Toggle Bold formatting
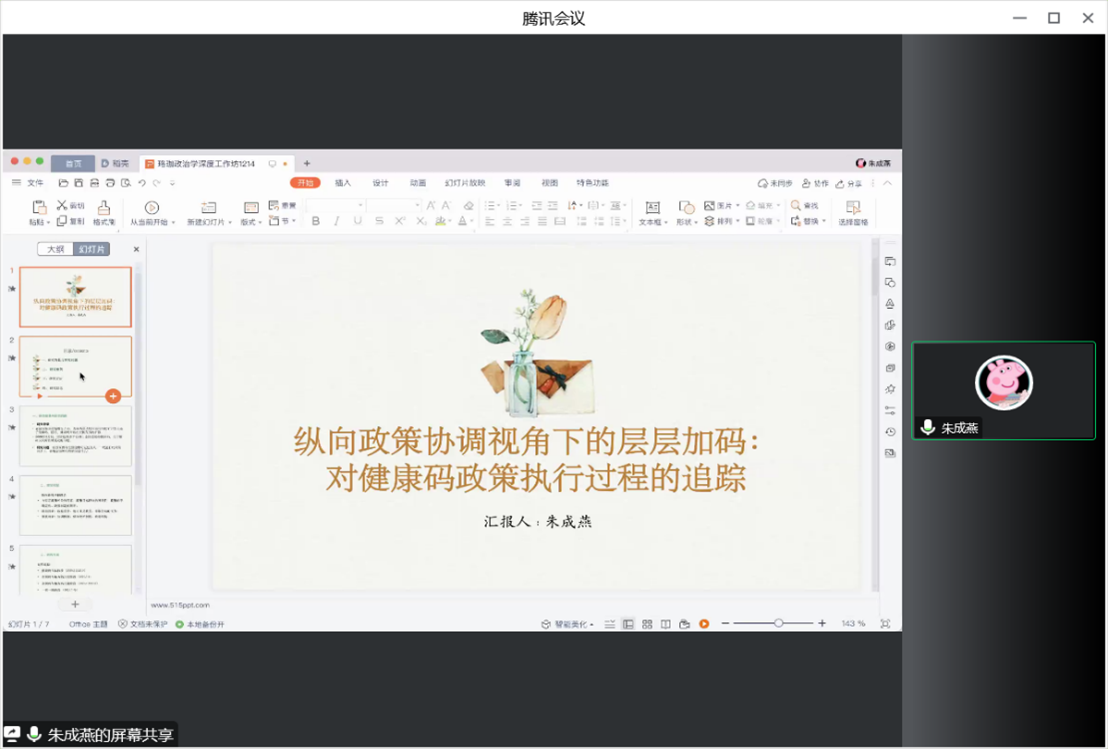Image resolution: width=1108 pixels, height=749 pixels. 316,221
